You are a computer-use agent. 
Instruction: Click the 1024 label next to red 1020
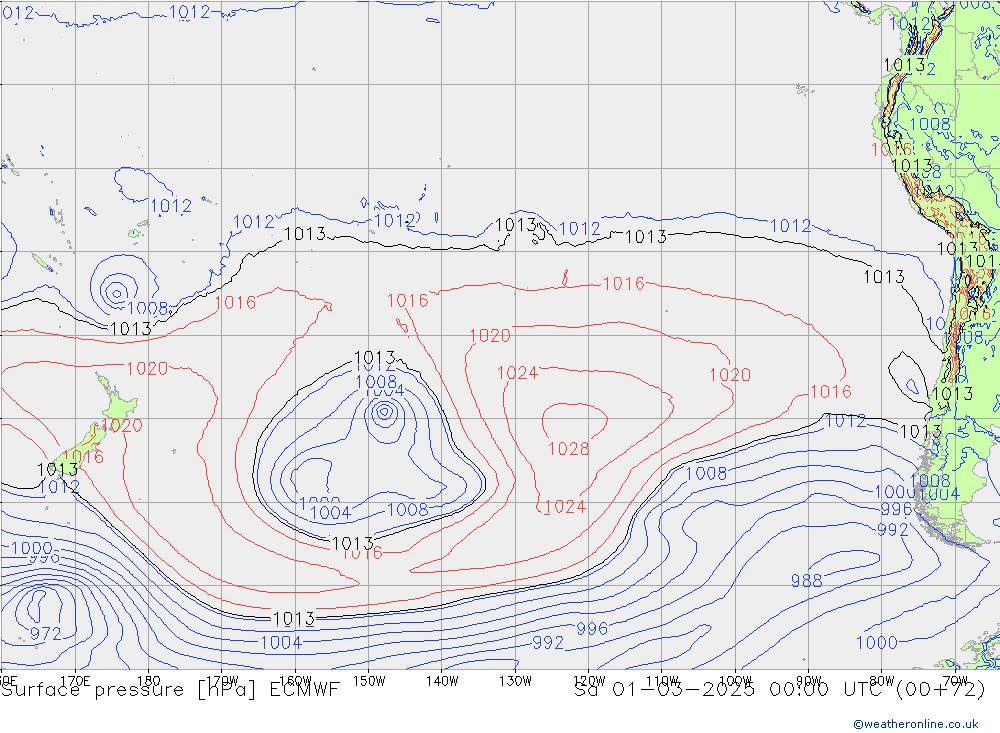(517, 373)
